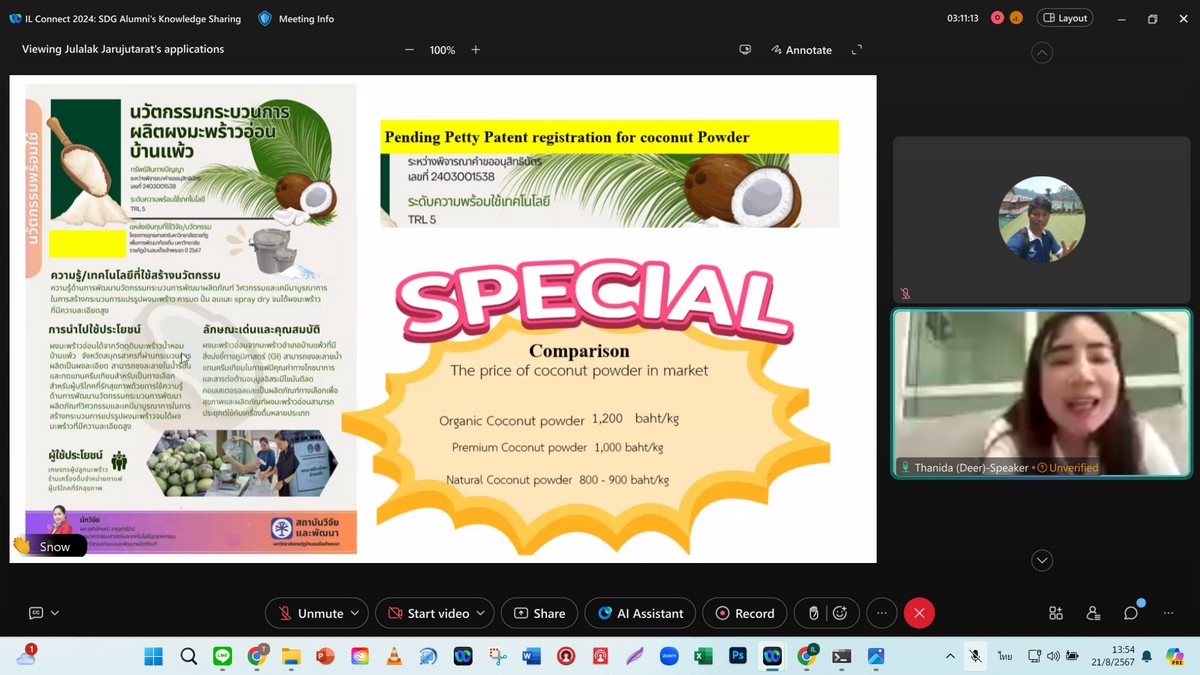Click the end meeting red button
Image resolution: width=1200 pixels, height=675 pixels.
(919, 613)
